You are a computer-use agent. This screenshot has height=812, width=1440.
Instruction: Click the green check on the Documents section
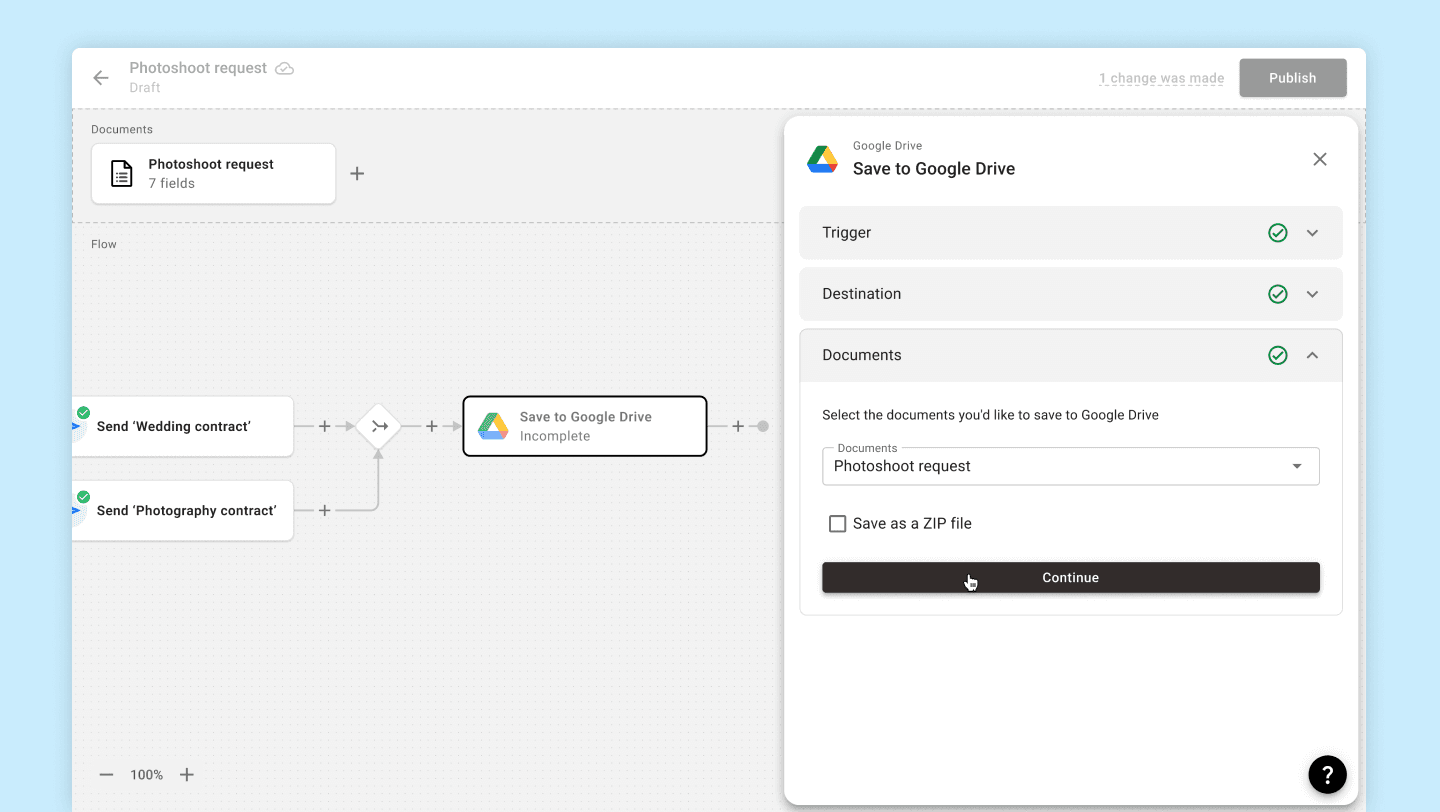pyautogui.click(x=1278, y=355)
